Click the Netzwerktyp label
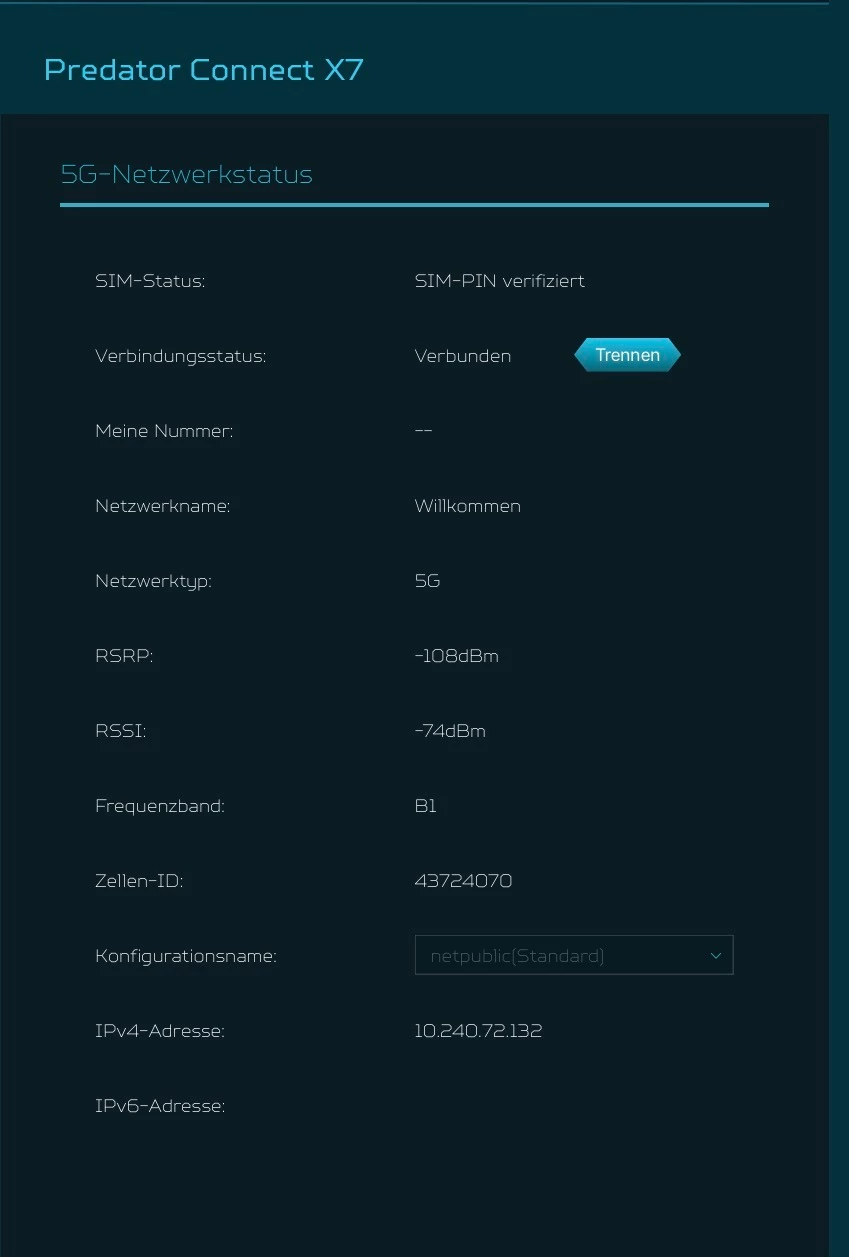The width and height of the screenshot is (849, 1257). [x=153, y=581]
